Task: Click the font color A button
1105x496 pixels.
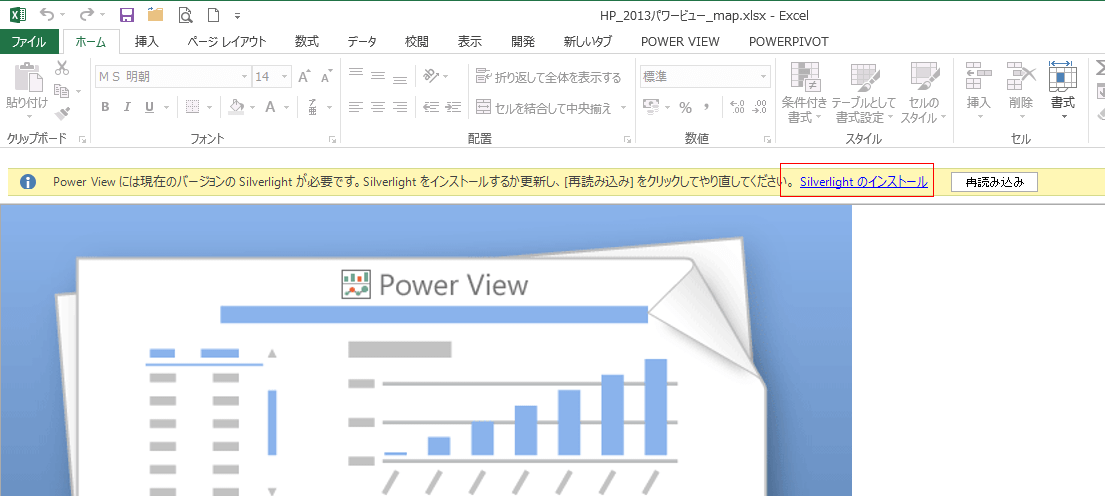Action: click(x=270, y=107)
